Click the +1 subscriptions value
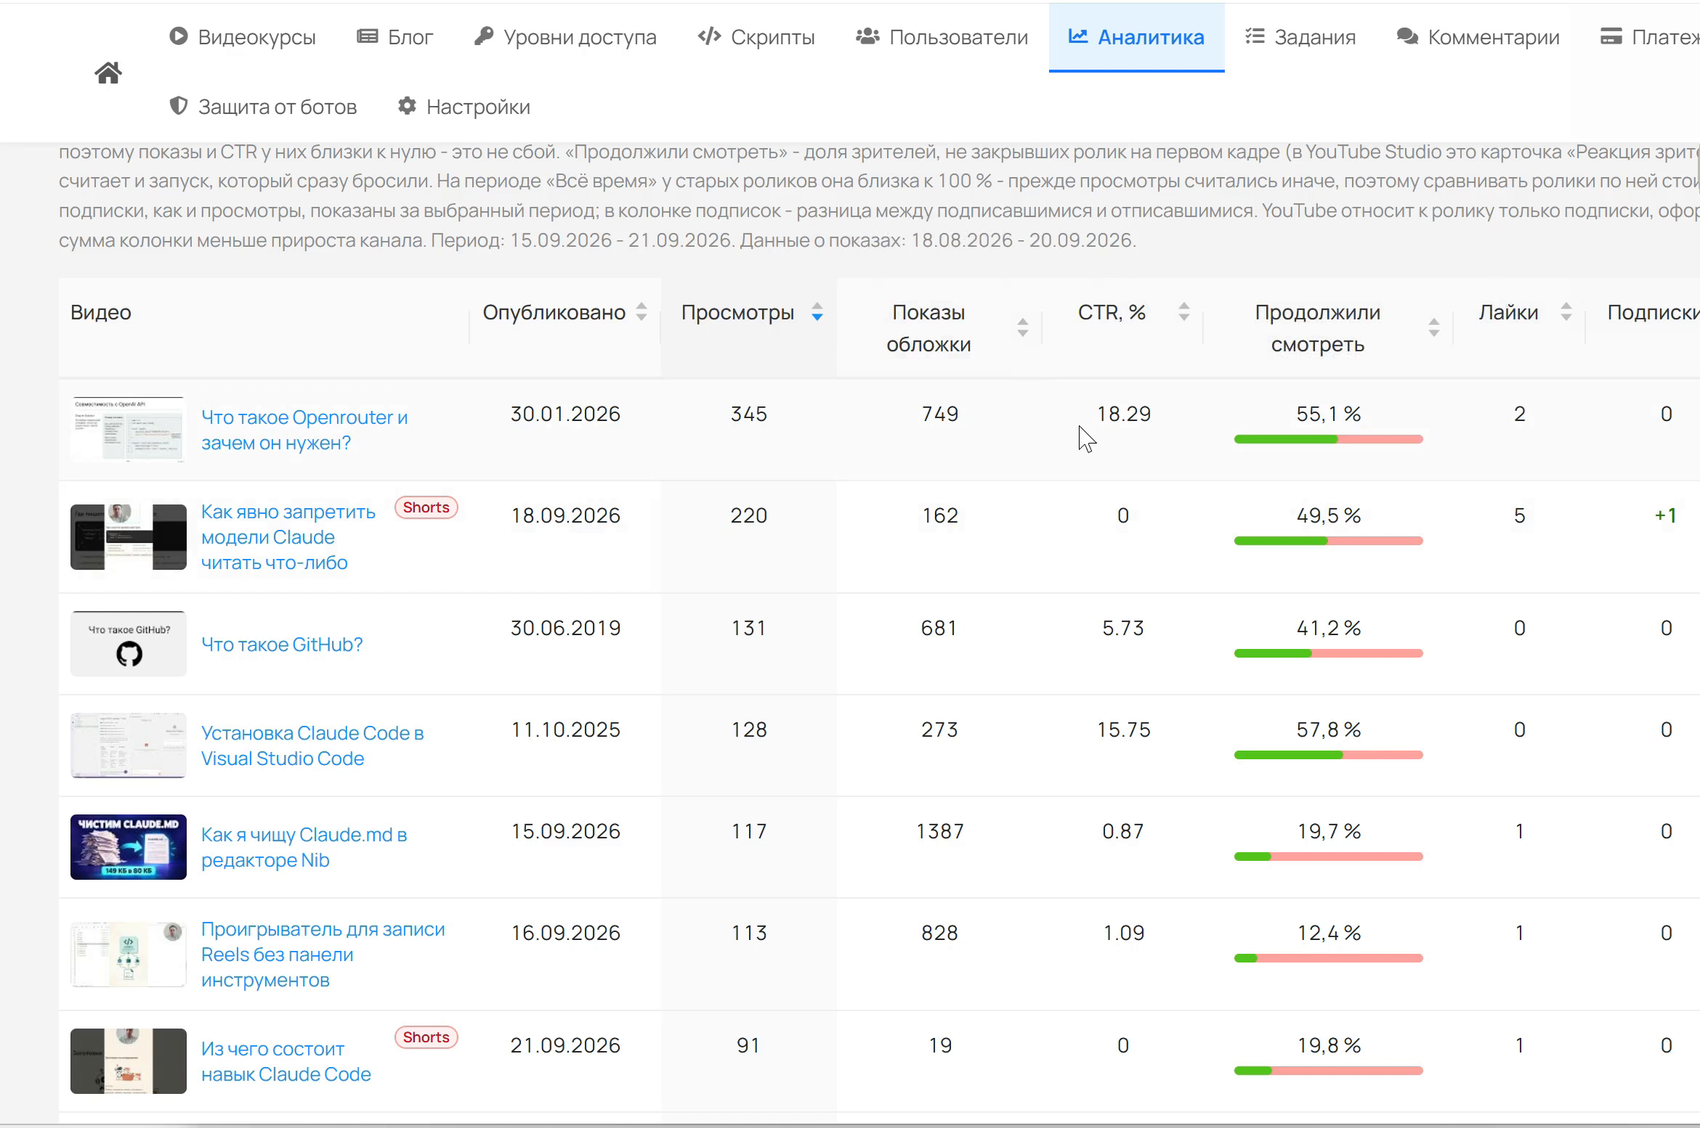This screenshot has width=1700, height=1128. [1665, 515]
